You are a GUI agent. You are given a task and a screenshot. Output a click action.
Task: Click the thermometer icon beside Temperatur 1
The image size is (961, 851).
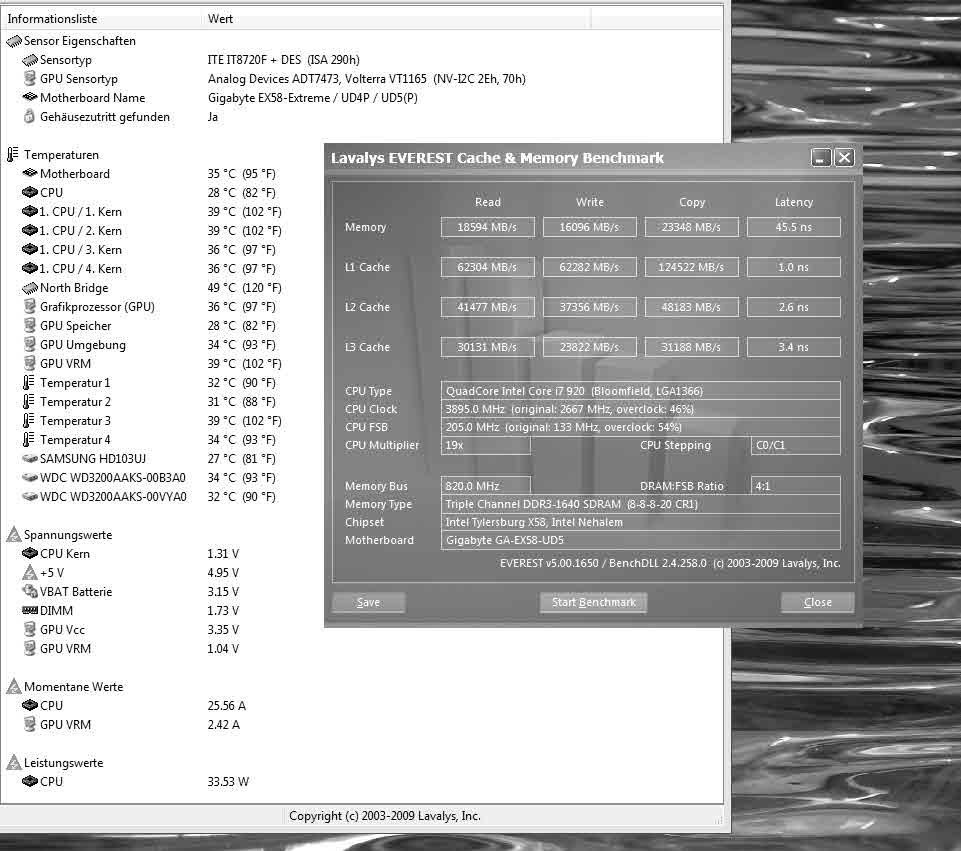tap(28, 382)
